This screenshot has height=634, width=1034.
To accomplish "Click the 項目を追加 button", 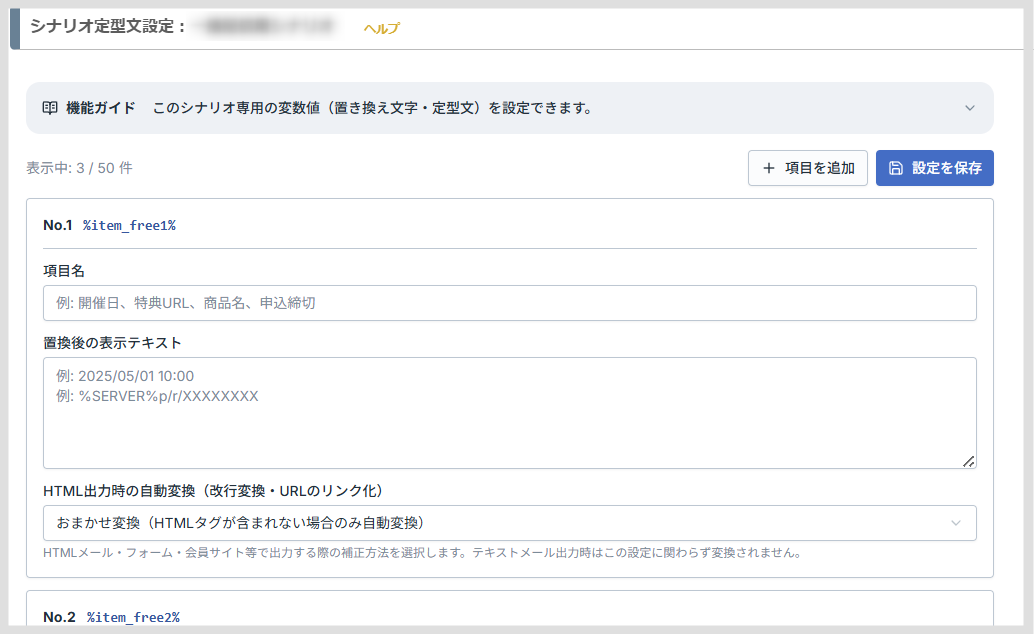I will (807, 168).
